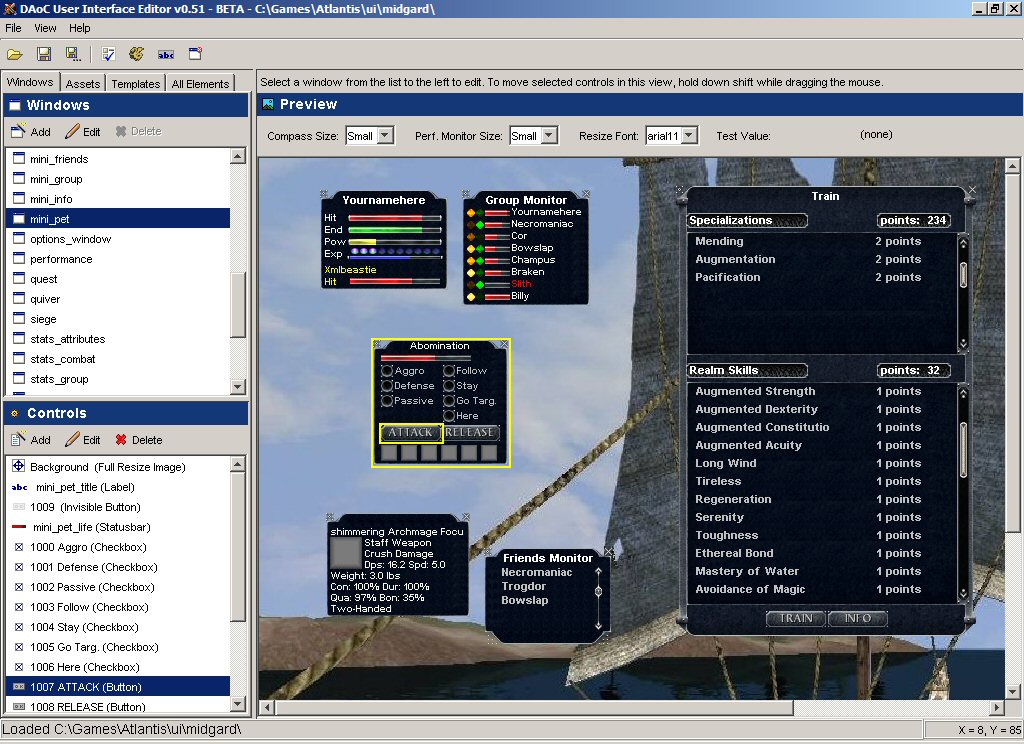
Task: Select mini_pet_life (Statusbar) in Controls list
Action: 118,527
